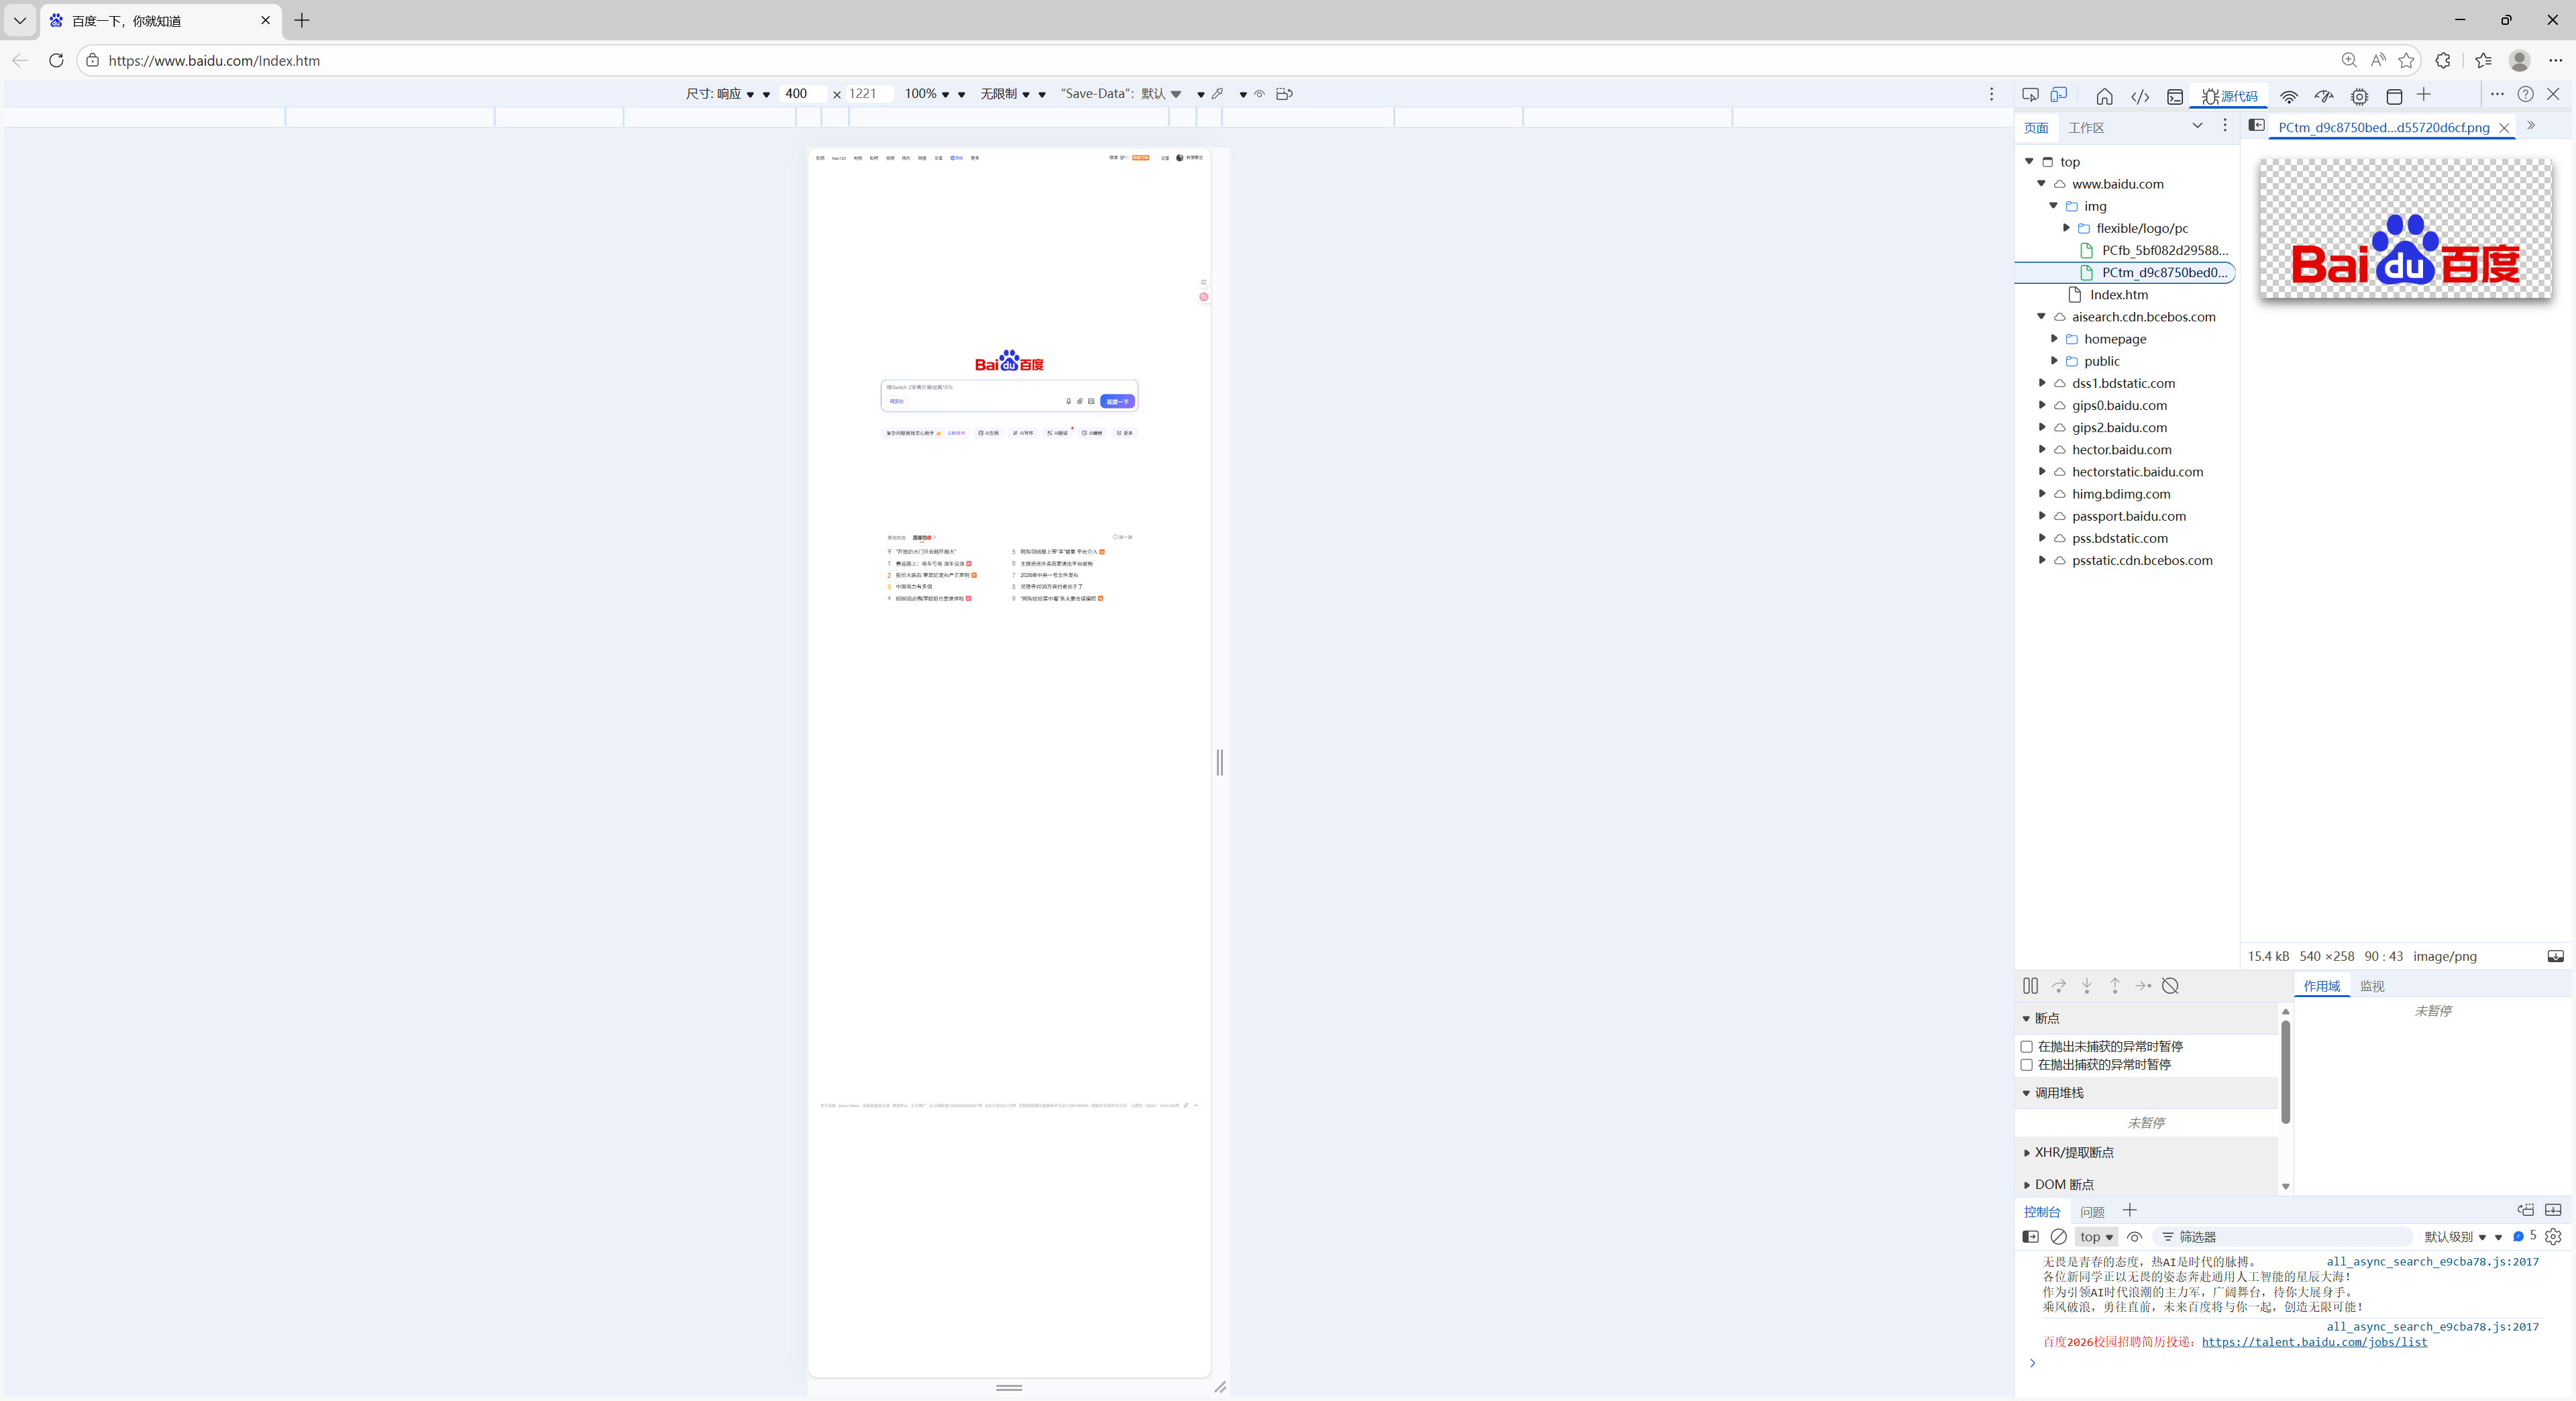Screen dimensions: 2576x1401
Task: Clear the console output
Action: [x=2058, y=1237]
